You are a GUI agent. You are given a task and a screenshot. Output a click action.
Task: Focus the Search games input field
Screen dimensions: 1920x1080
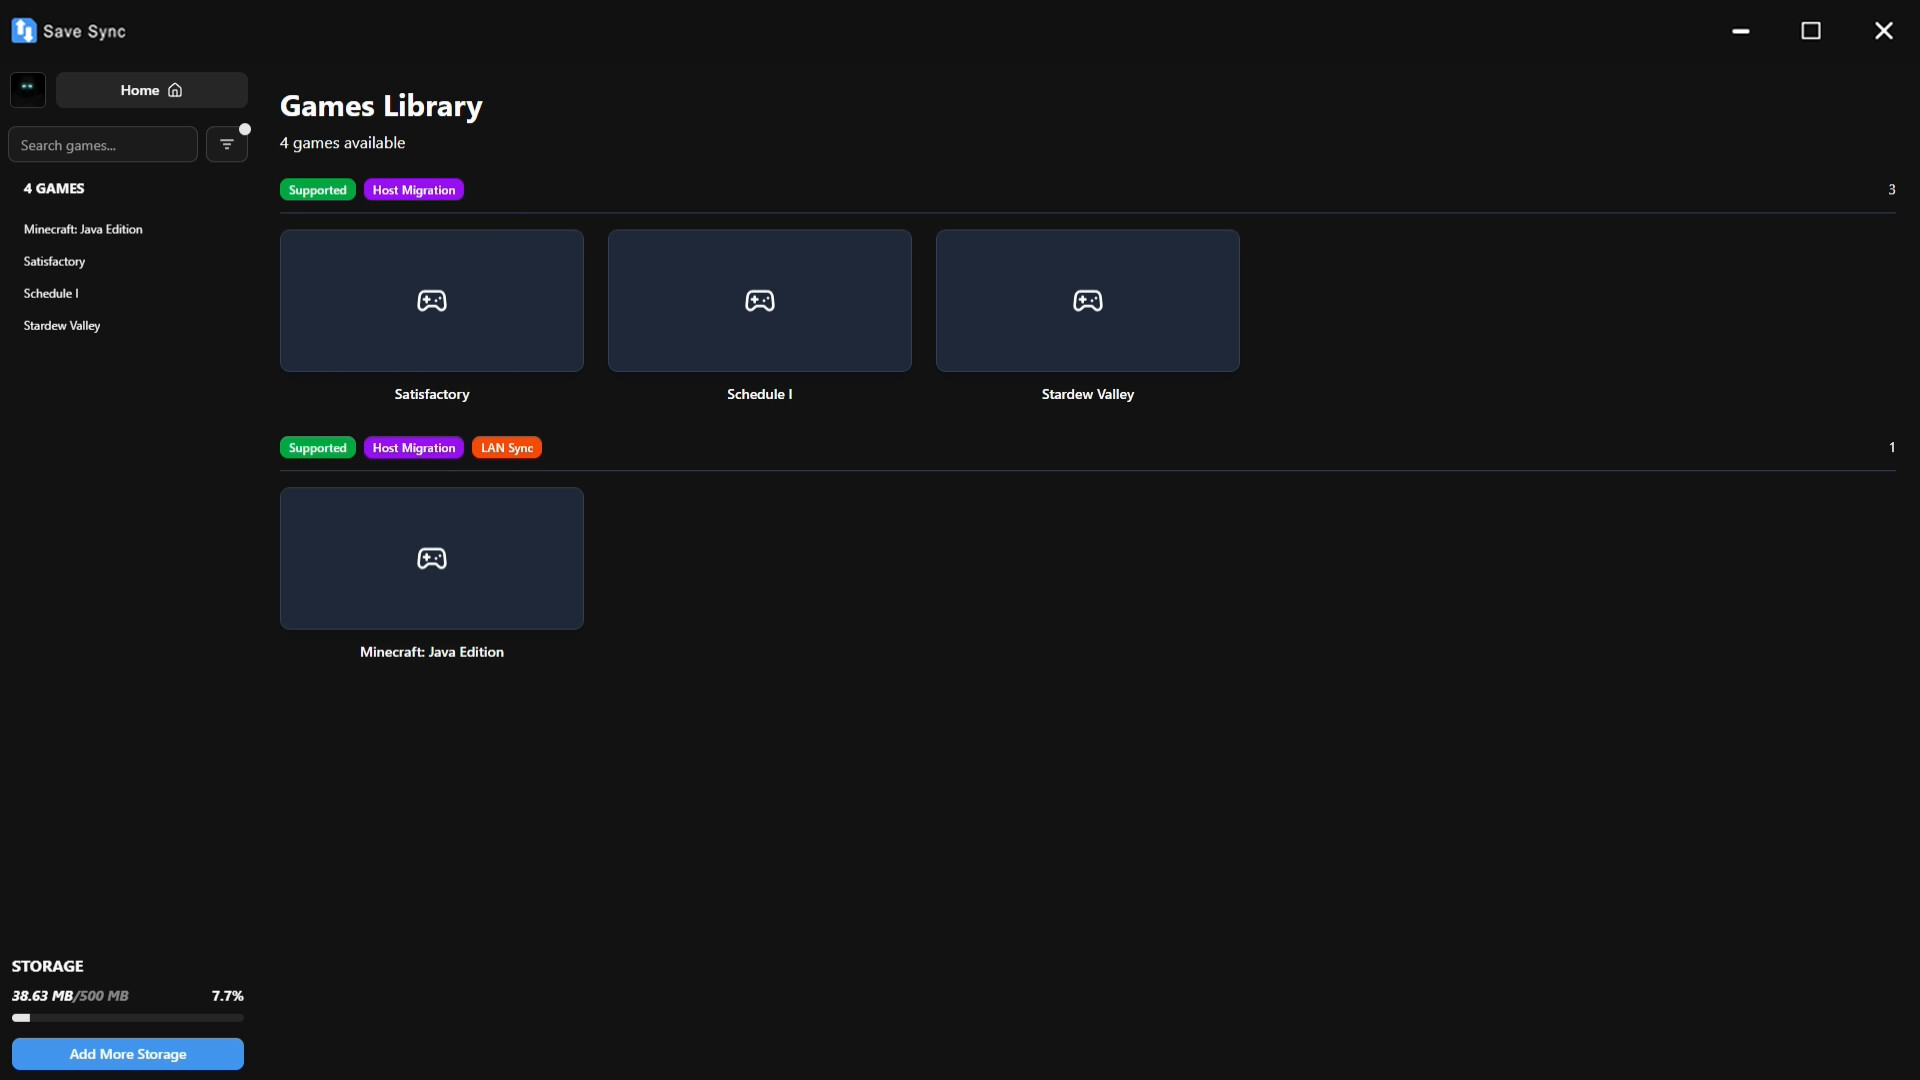[103, 145]
